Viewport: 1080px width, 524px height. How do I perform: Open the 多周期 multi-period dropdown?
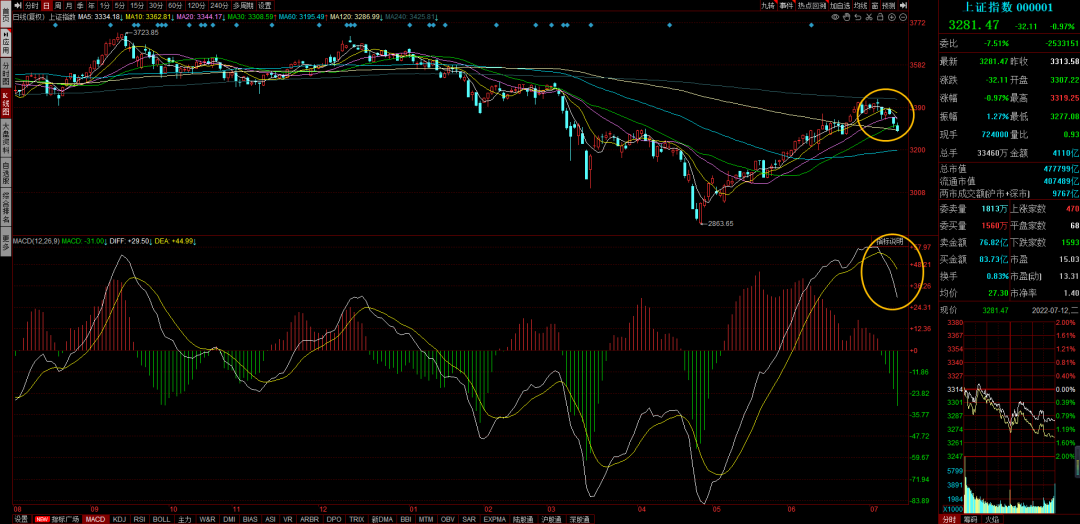[243, 5]
